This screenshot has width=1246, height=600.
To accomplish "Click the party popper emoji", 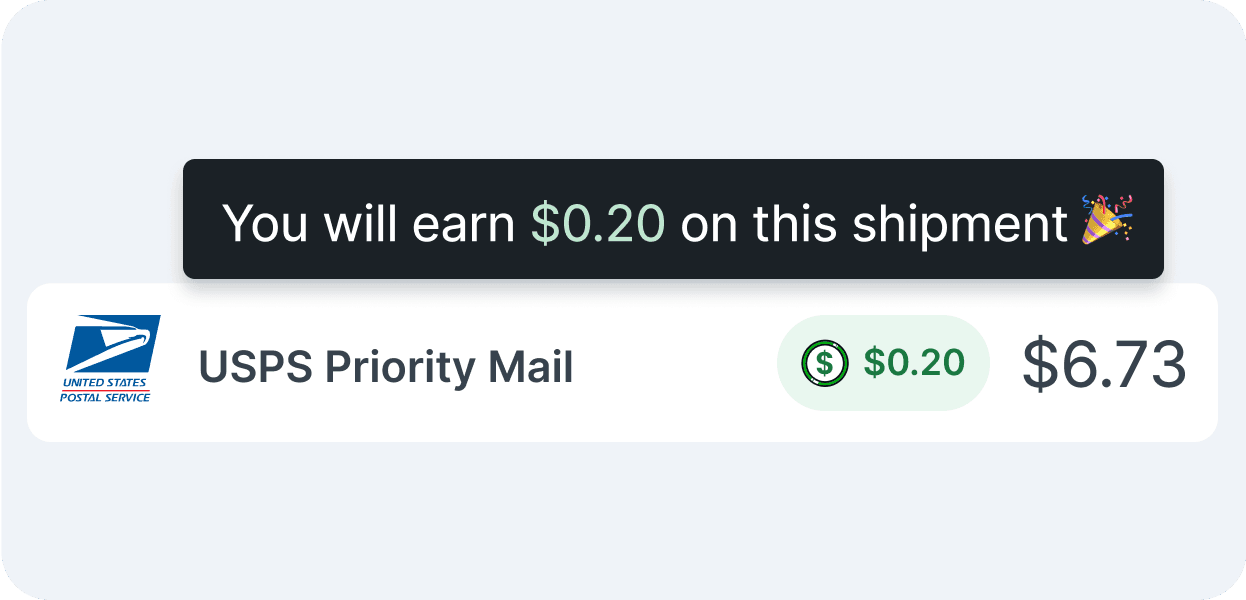I will click(x=1106, y=220).
